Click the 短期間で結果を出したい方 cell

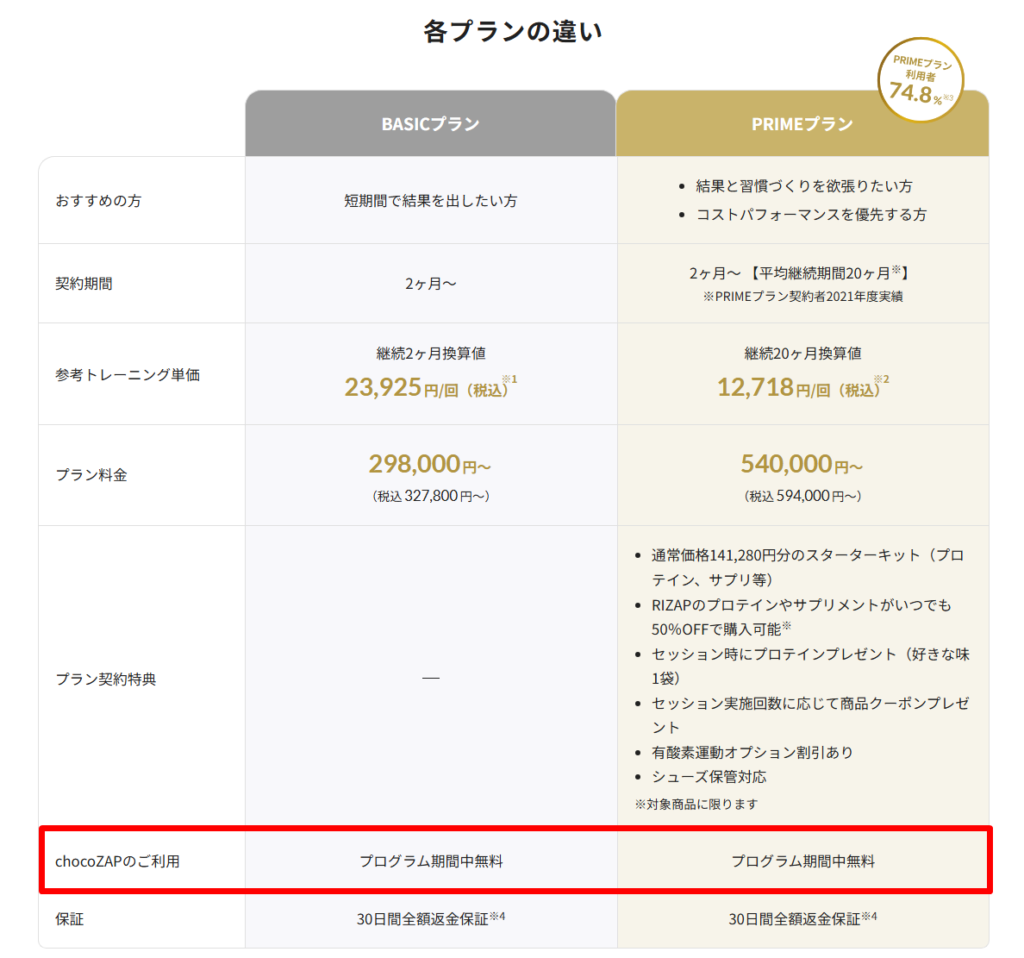tap(430, 200)
